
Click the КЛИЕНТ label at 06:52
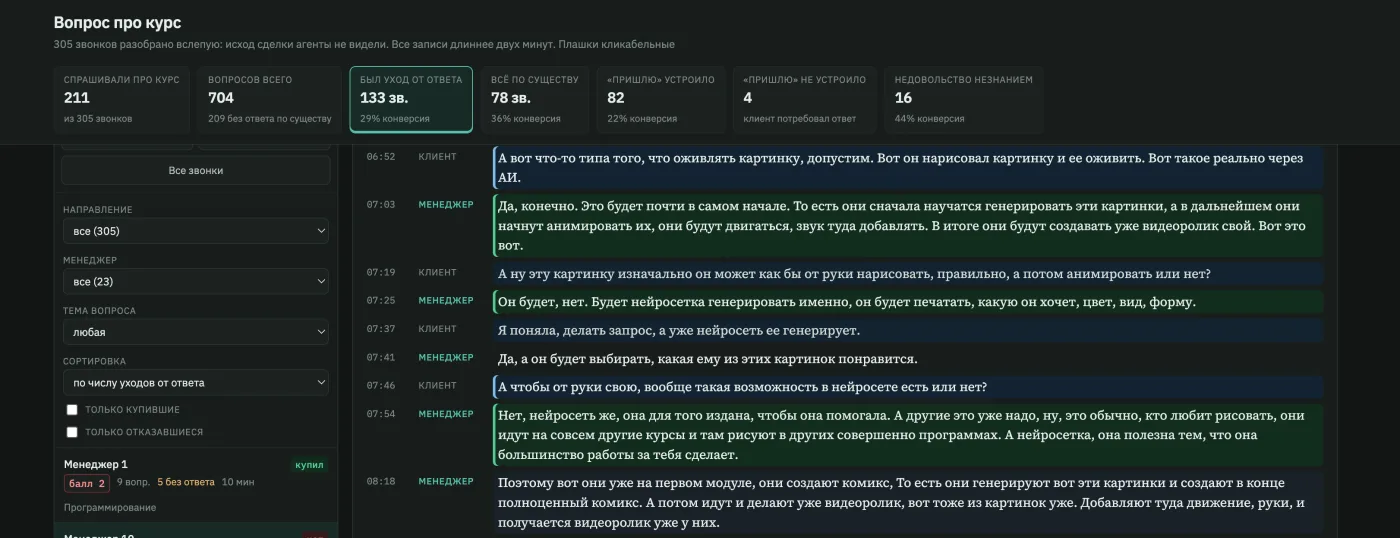437,157
